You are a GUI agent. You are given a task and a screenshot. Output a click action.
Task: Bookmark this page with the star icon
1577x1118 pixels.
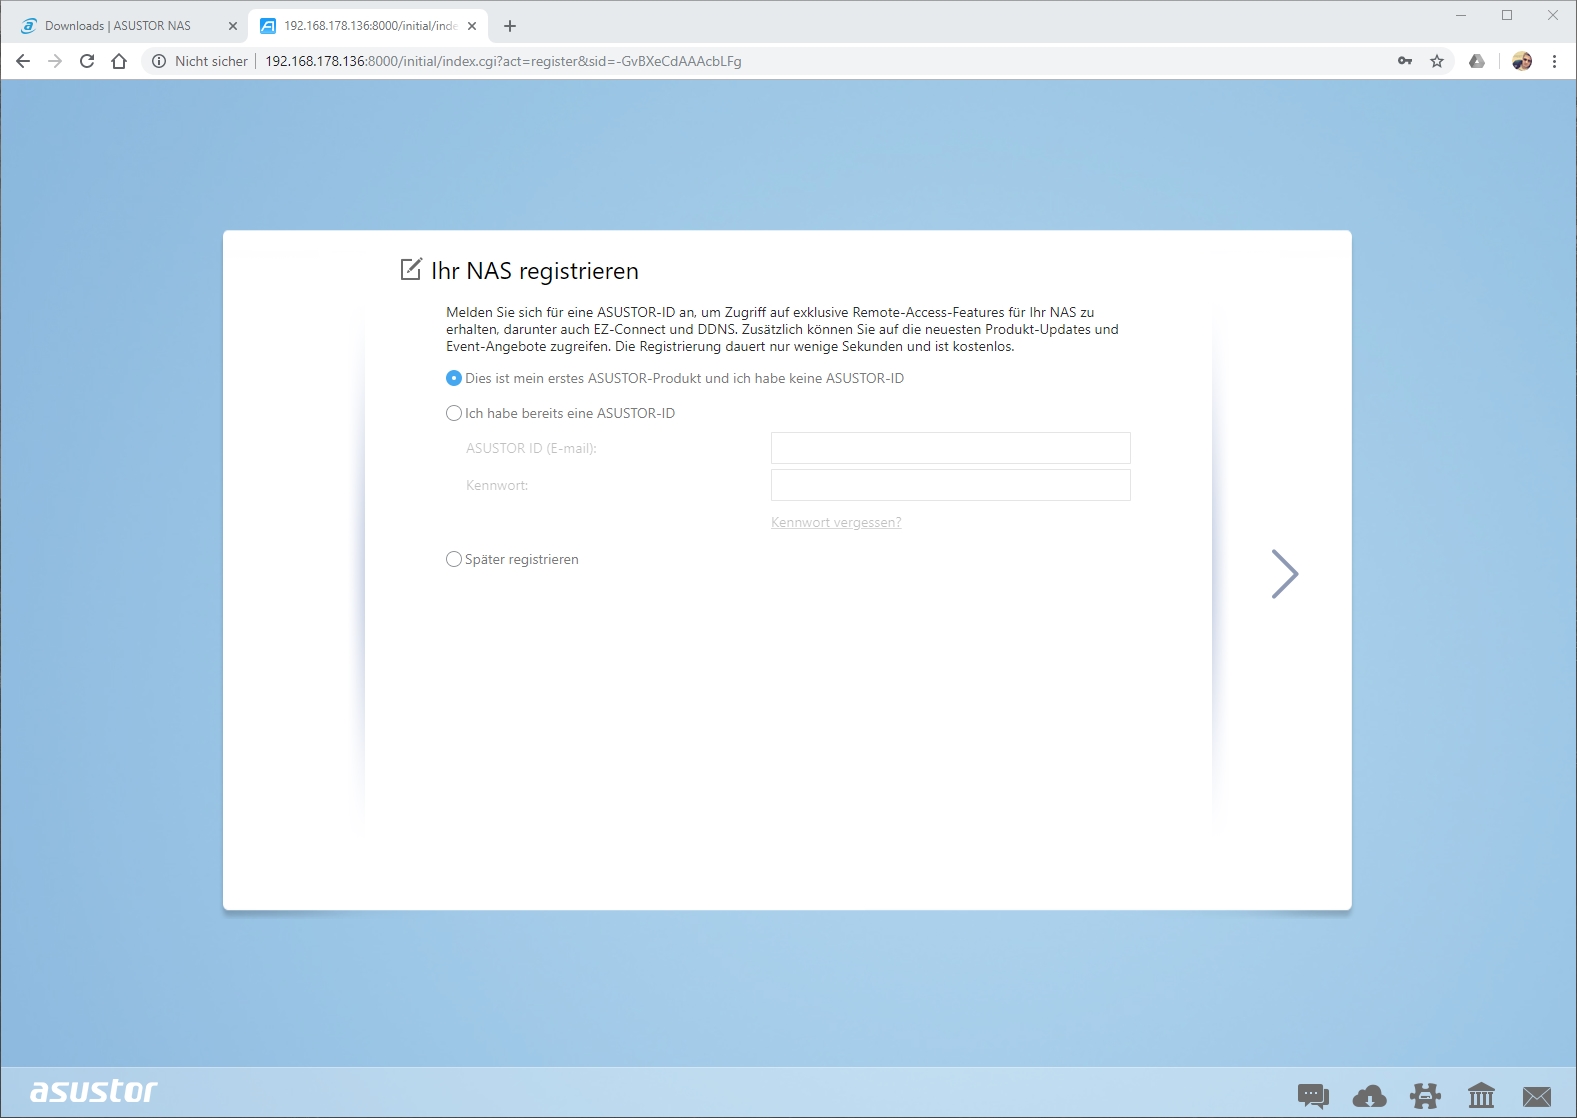pyautogui.click(x=1437, y=61)
